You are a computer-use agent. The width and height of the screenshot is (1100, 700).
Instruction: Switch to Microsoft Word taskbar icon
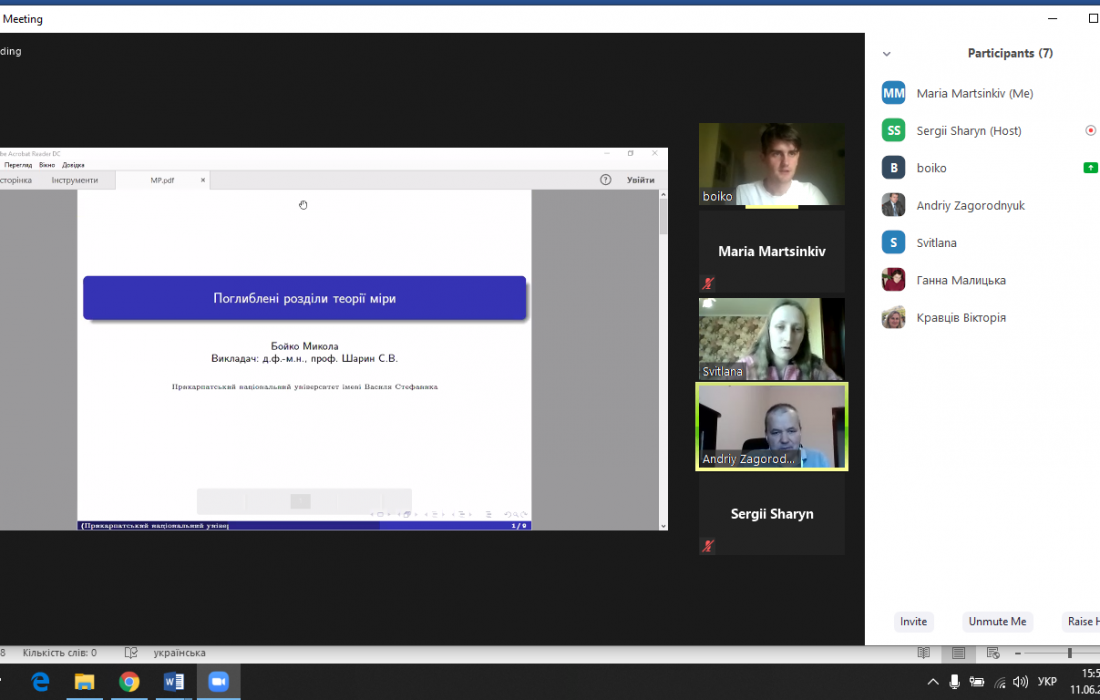[173, 682]
